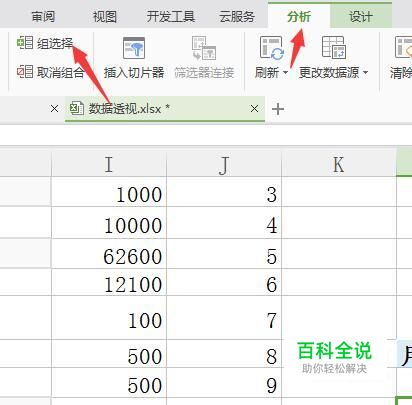This screenshot has width=412, height=405.
Task: Select the cell with 500 beside 9
Action: [x=109, y=382]
